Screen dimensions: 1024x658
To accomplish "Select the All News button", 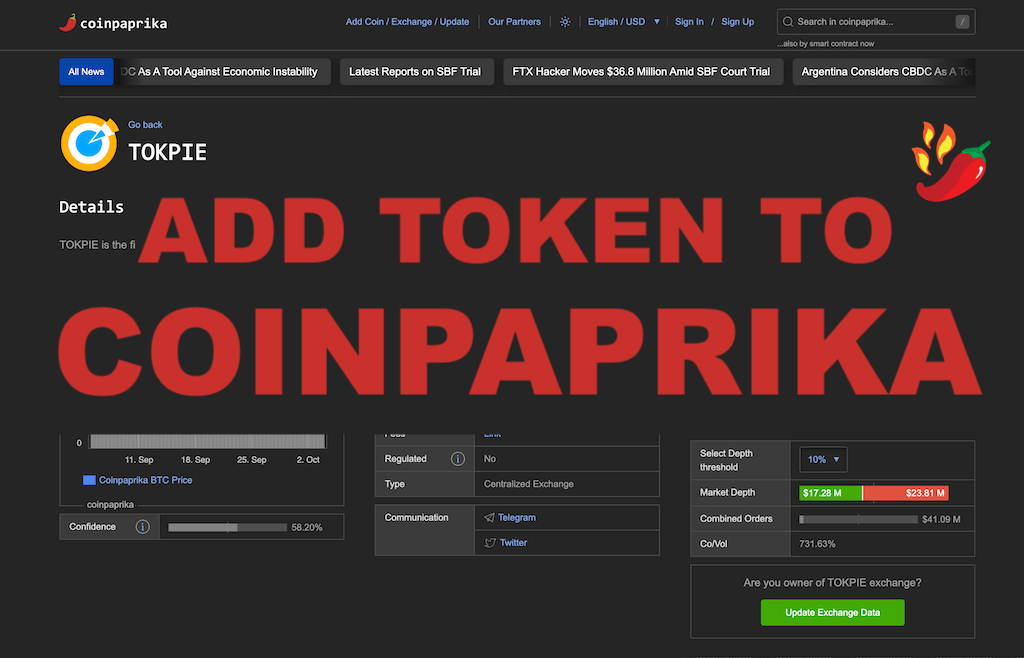I will 86,72.
